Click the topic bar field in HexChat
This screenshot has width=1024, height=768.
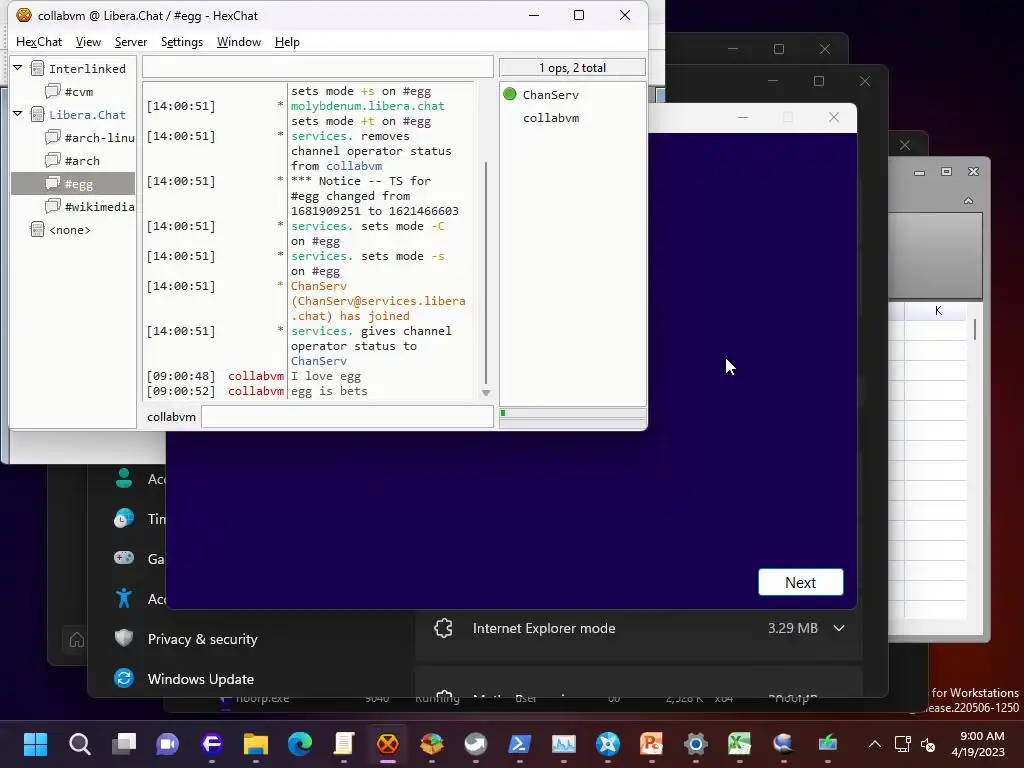coord(317,67)
